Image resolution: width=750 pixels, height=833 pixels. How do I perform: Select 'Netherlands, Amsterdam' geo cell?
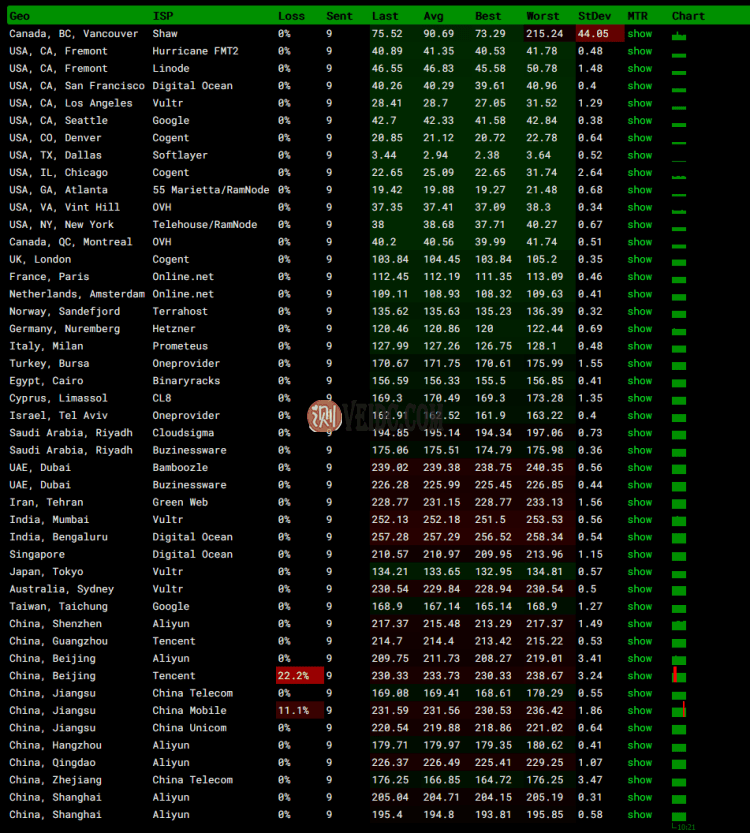(77, 294)
